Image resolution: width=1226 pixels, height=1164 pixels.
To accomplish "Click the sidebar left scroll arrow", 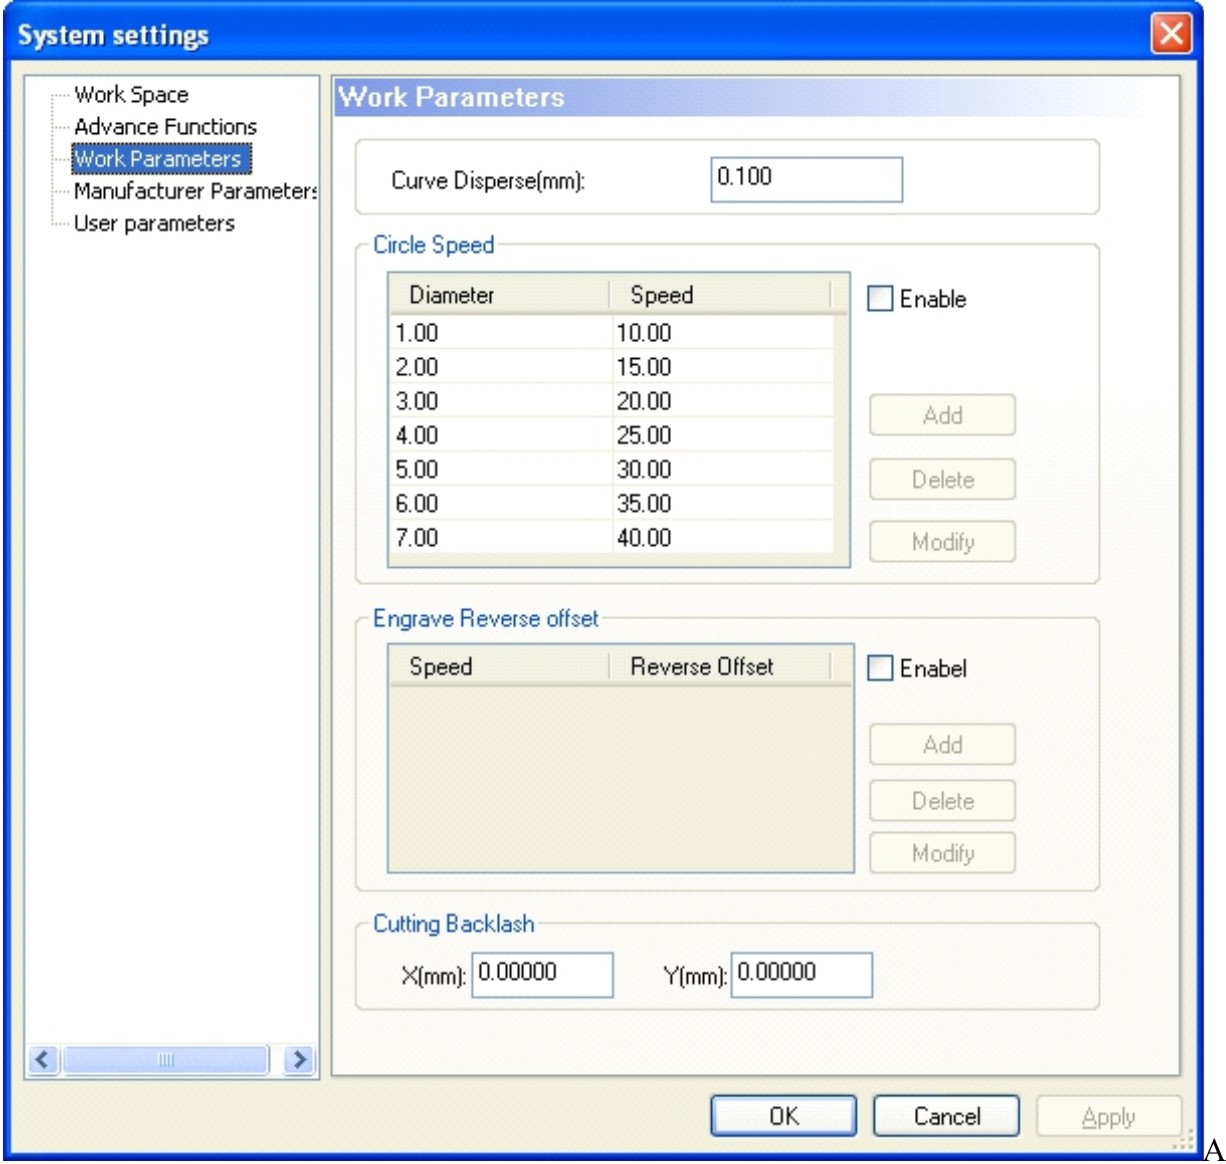I will coord(42,1059).
